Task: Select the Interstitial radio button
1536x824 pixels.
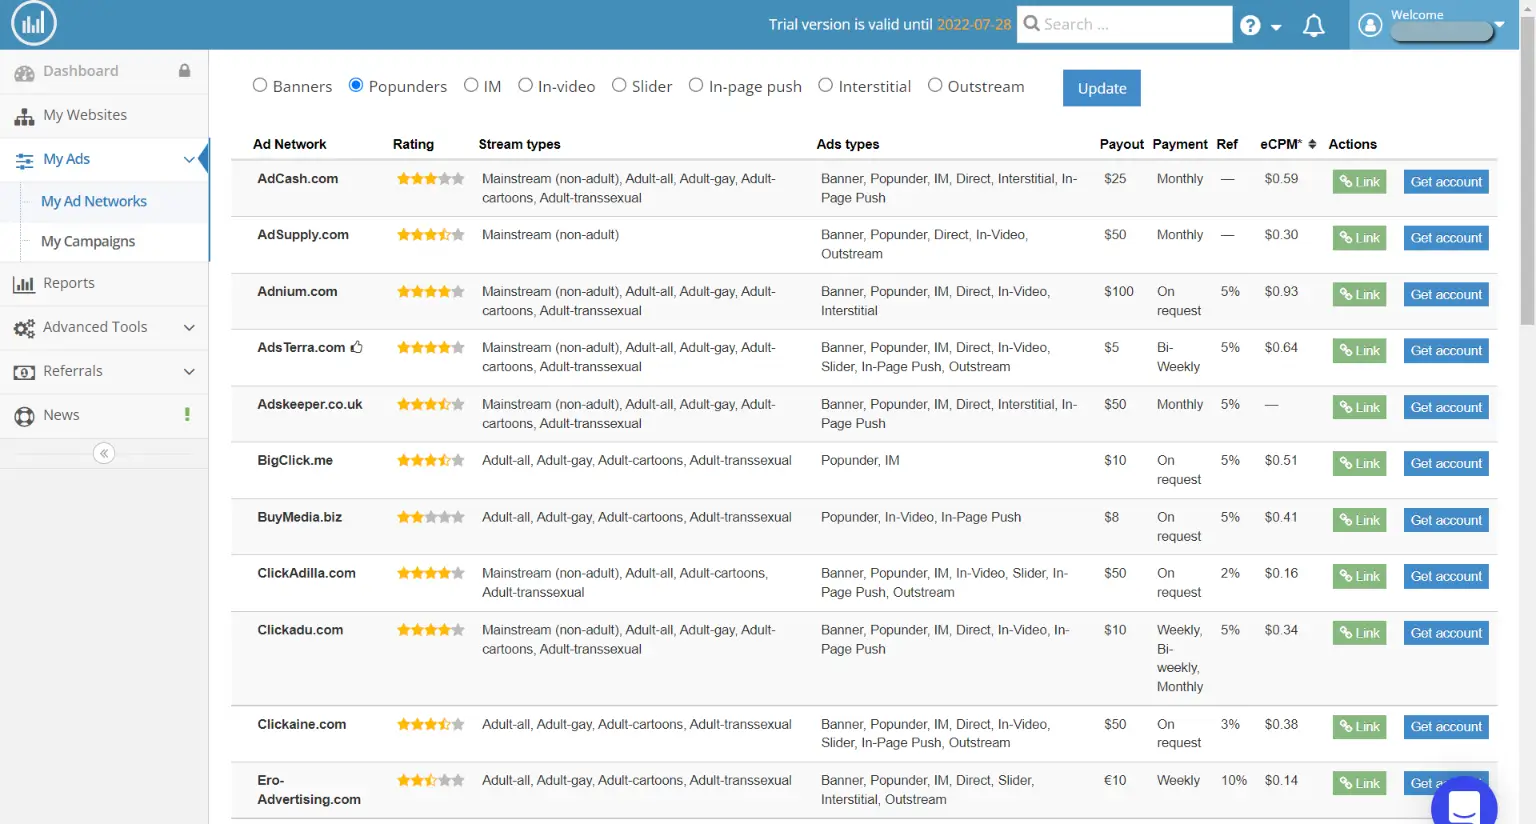Action: pyautogui.click(x=826, y=85)
